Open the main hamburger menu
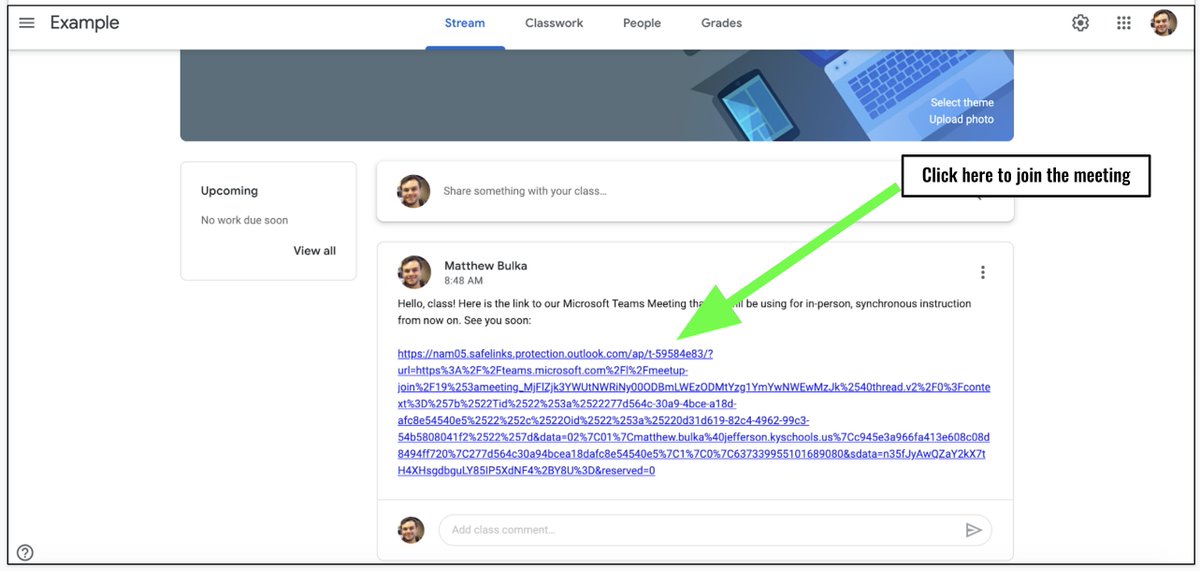Screen dimensions: 1200x571 click(27, 23)
